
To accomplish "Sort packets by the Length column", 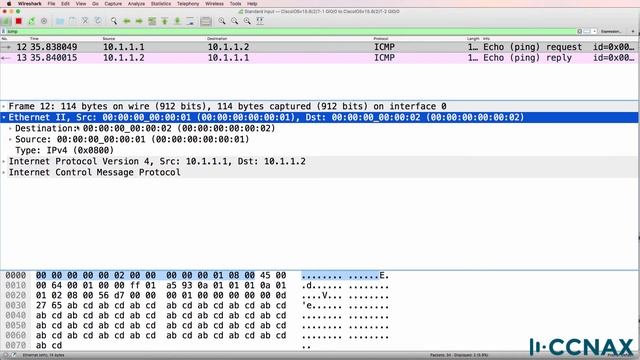I will point(473,38).
